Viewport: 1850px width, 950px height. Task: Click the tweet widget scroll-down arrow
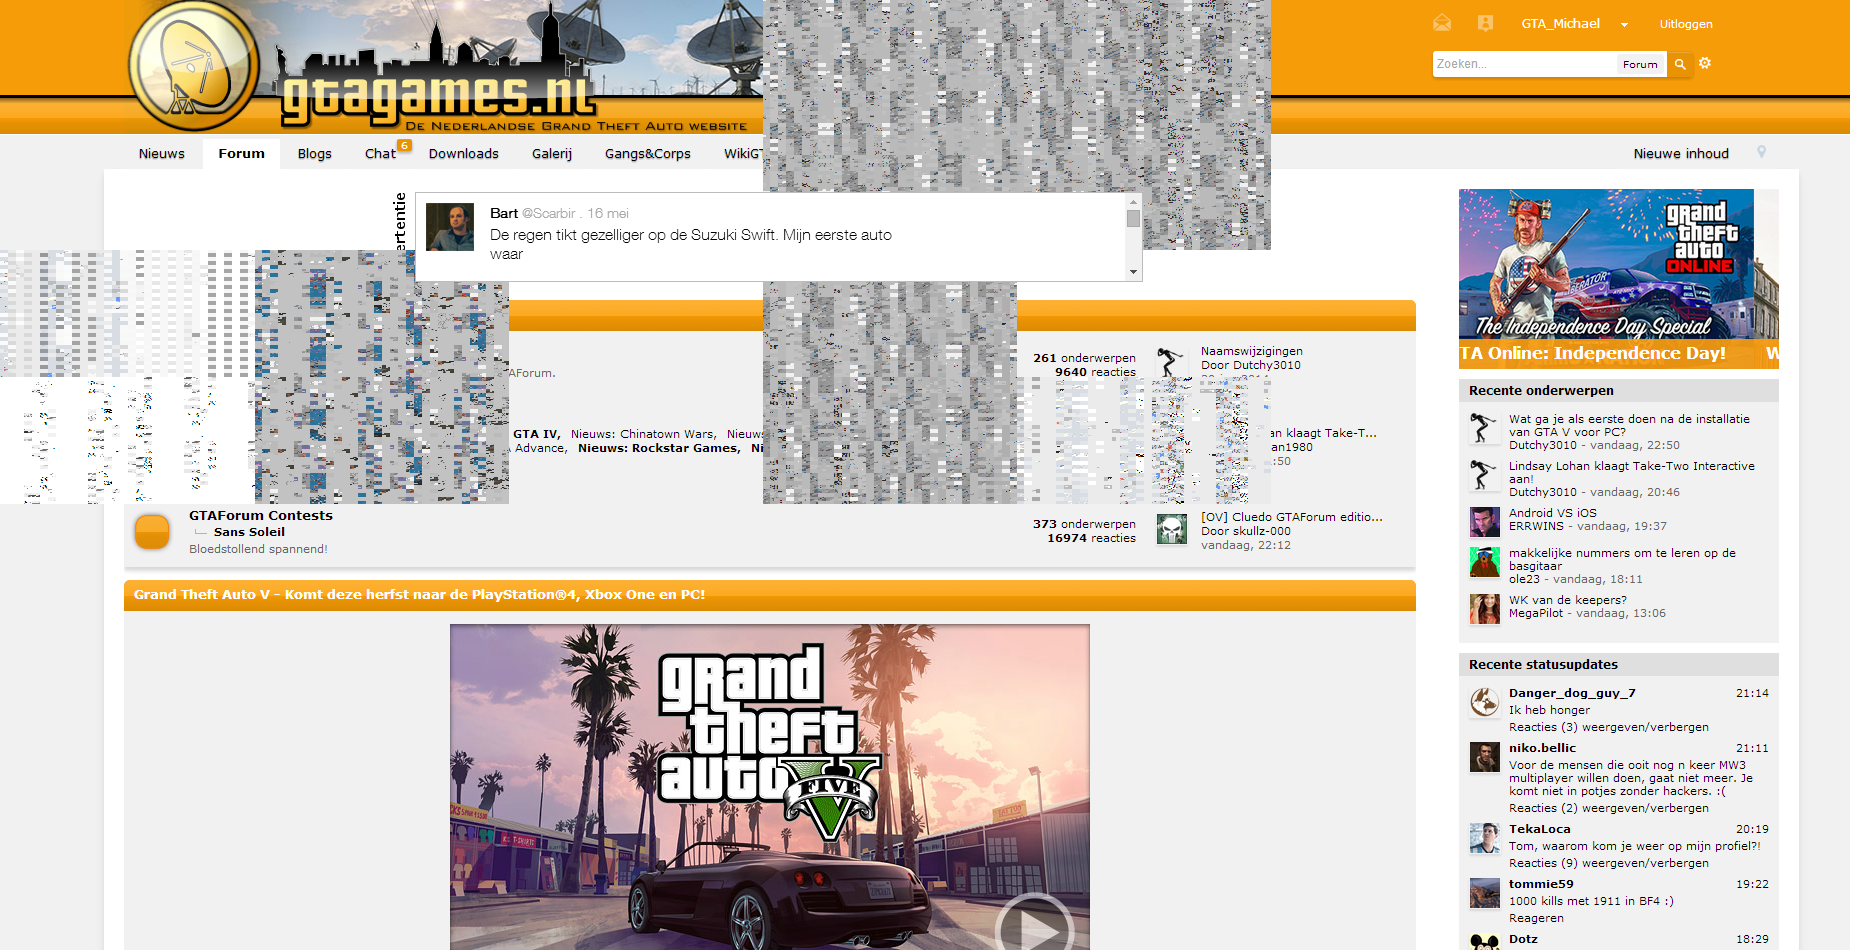(1133, 272)
